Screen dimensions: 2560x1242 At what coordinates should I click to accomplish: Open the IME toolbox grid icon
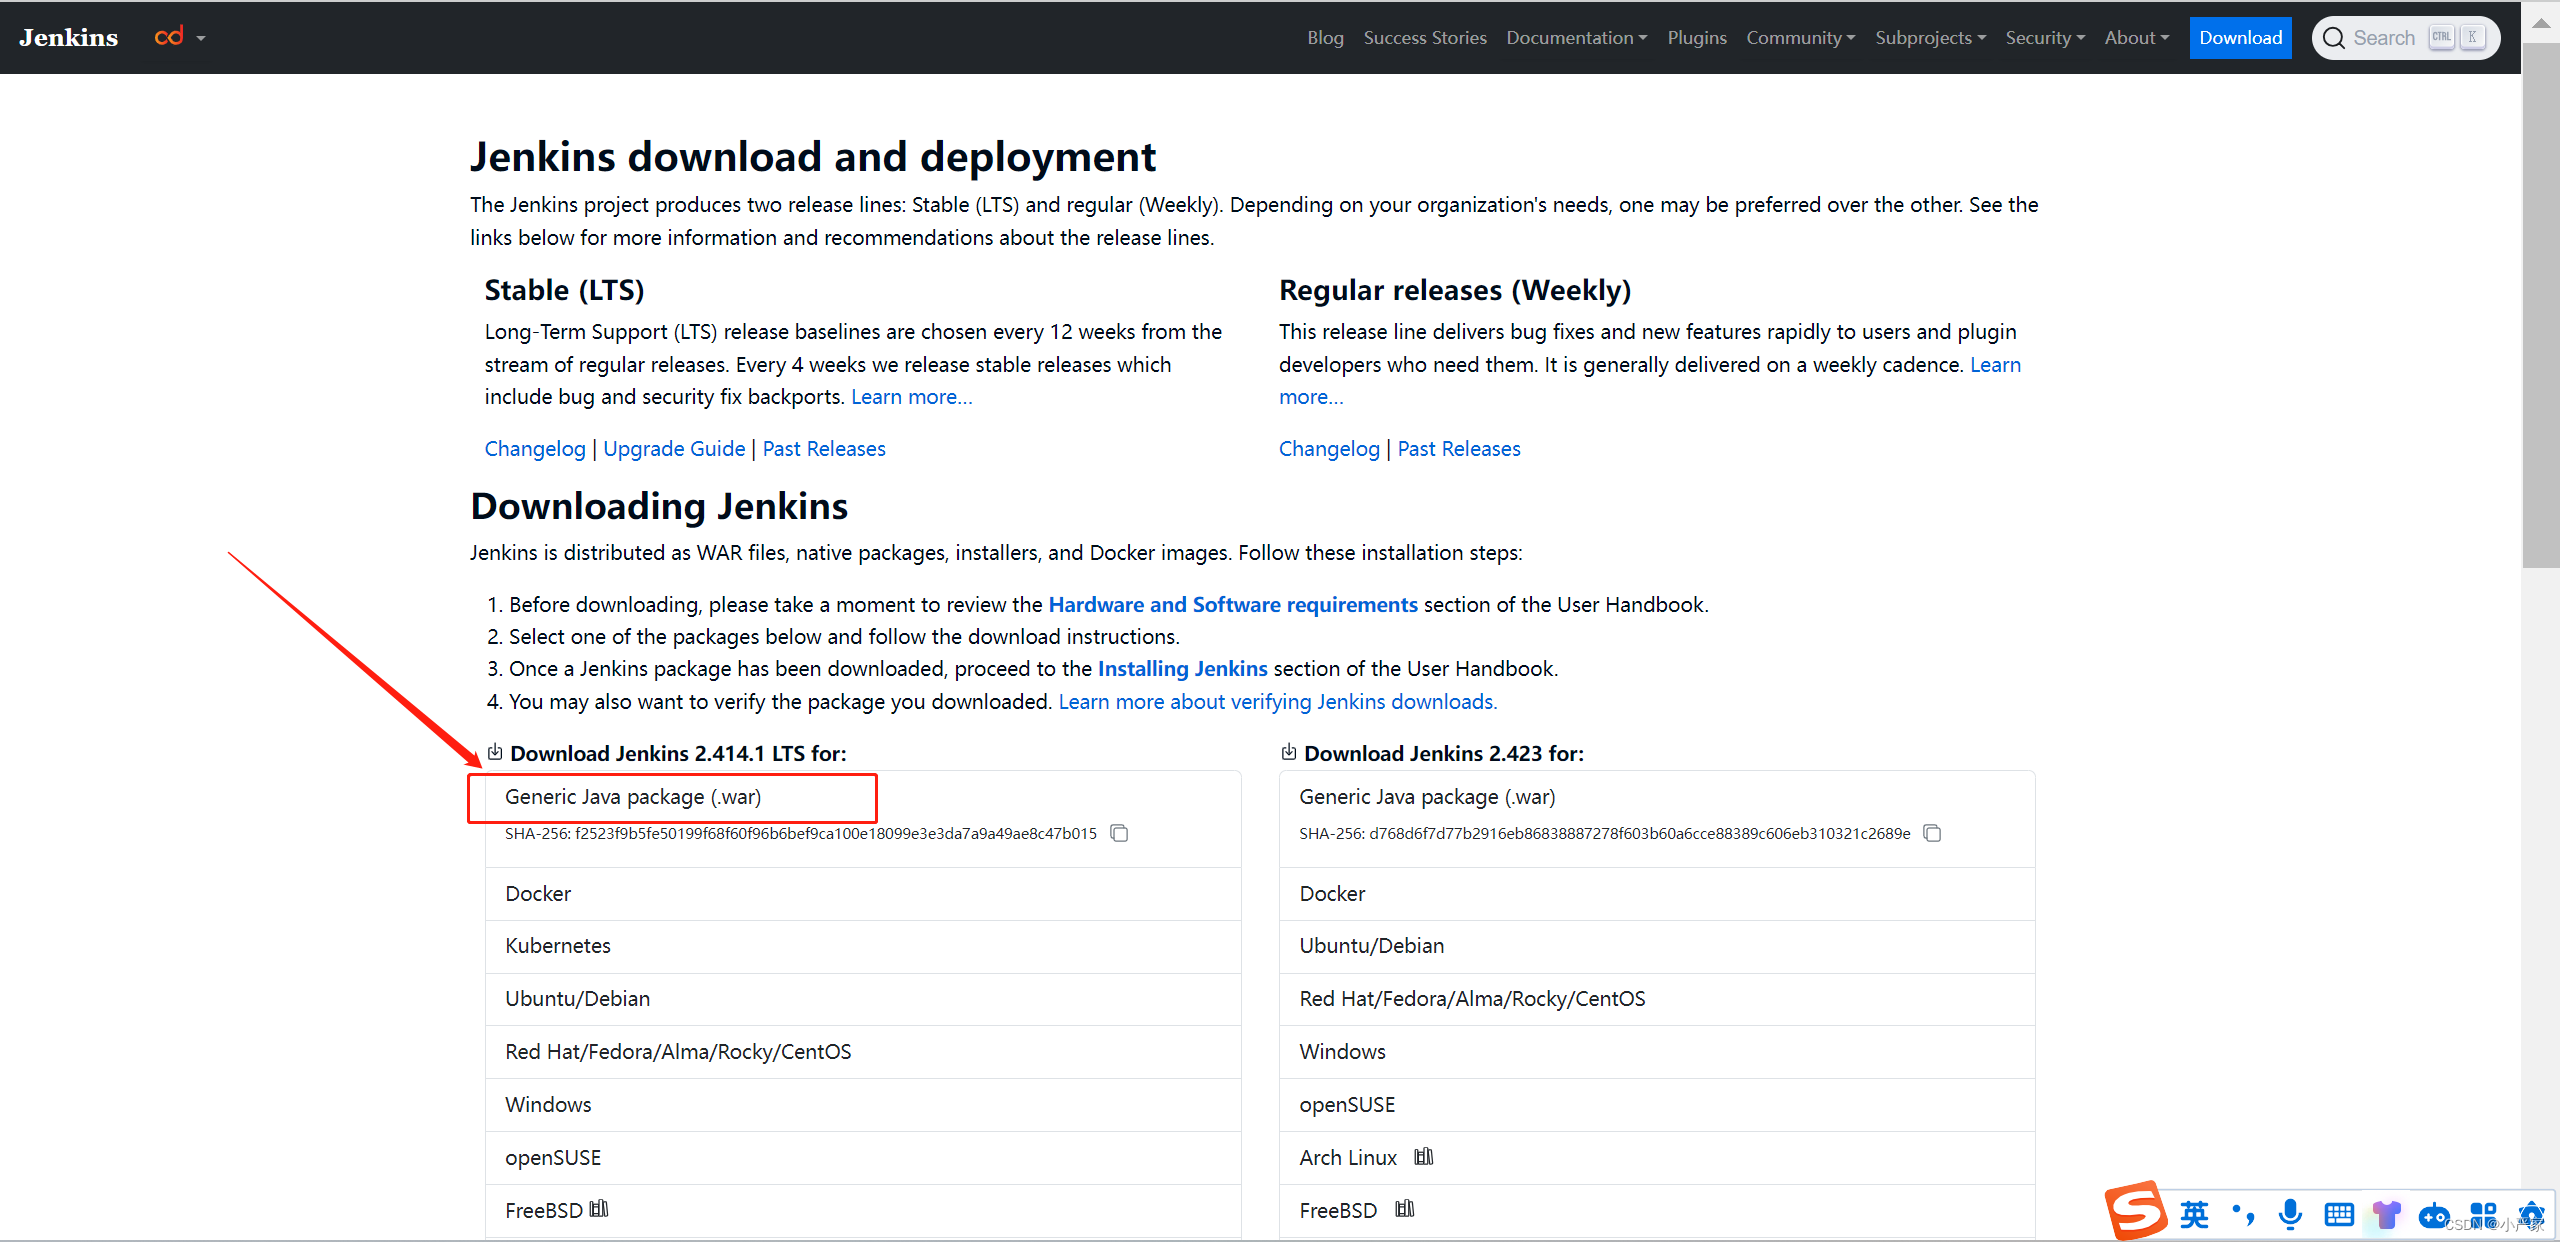click(x=2483, y=1215)
